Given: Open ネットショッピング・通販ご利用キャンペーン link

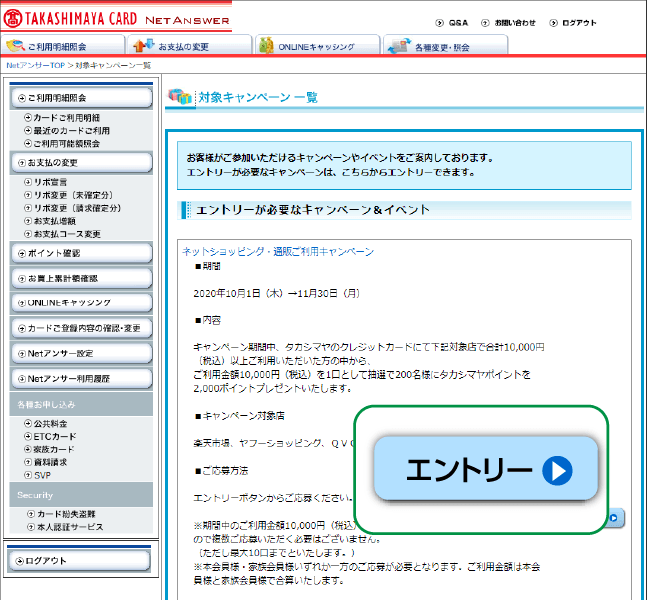Looking at the screenshot, I should tap(278, 252).
